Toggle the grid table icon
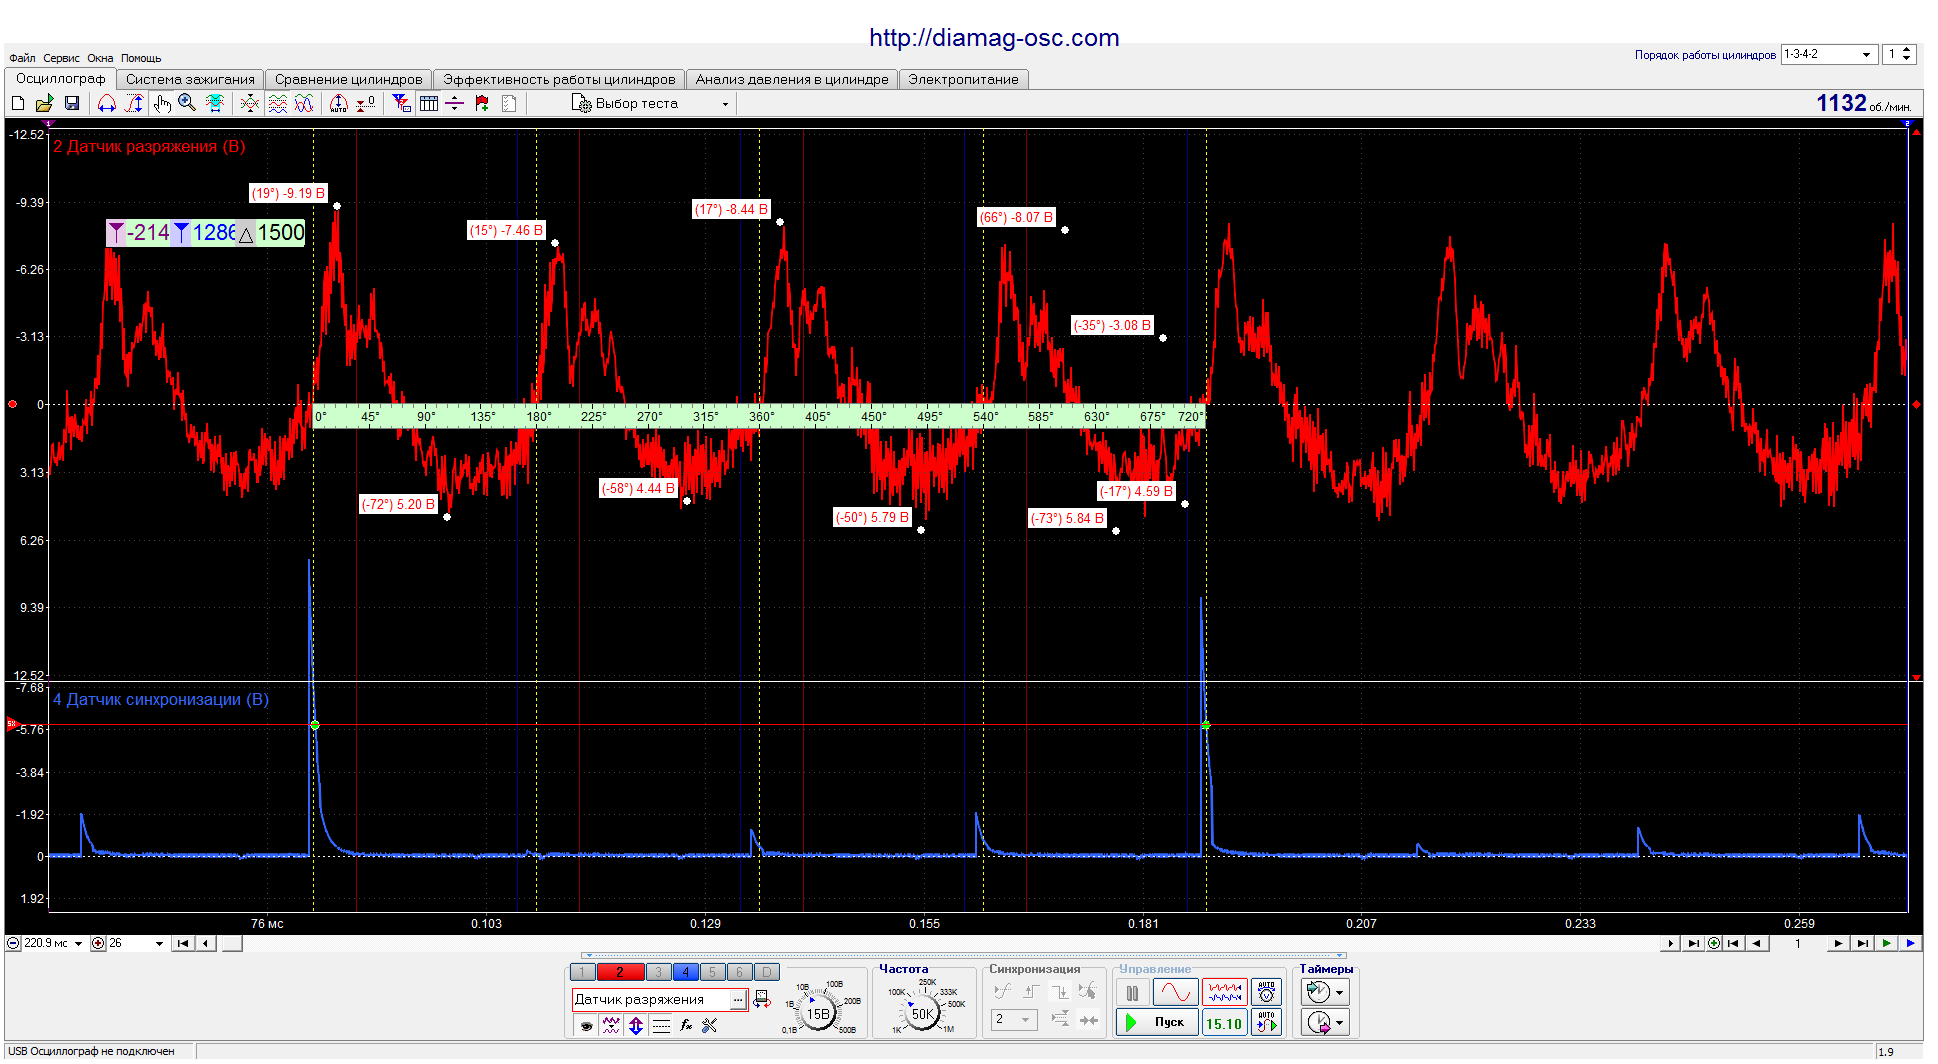Screen dimensions: 1938x1064 429,103
